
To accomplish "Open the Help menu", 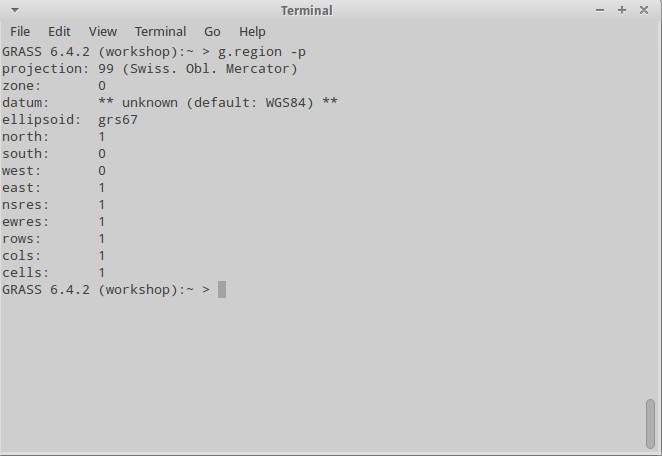I will [252, 32].
